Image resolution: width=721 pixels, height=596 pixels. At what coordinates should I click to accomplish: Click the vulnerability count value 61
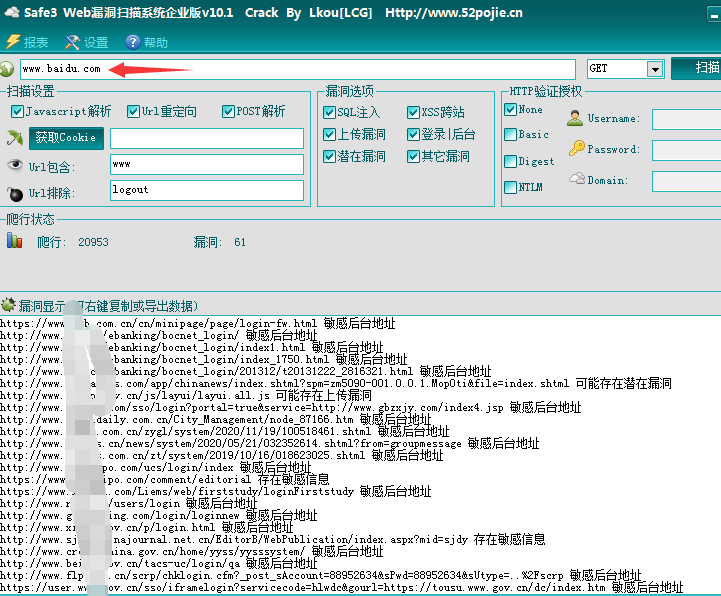click(x=240, y=242)
